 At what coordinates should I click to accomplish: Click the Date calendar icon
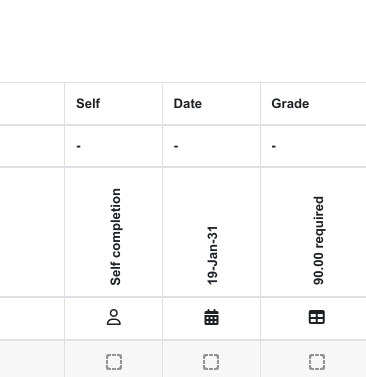click(x=211, y=317)
